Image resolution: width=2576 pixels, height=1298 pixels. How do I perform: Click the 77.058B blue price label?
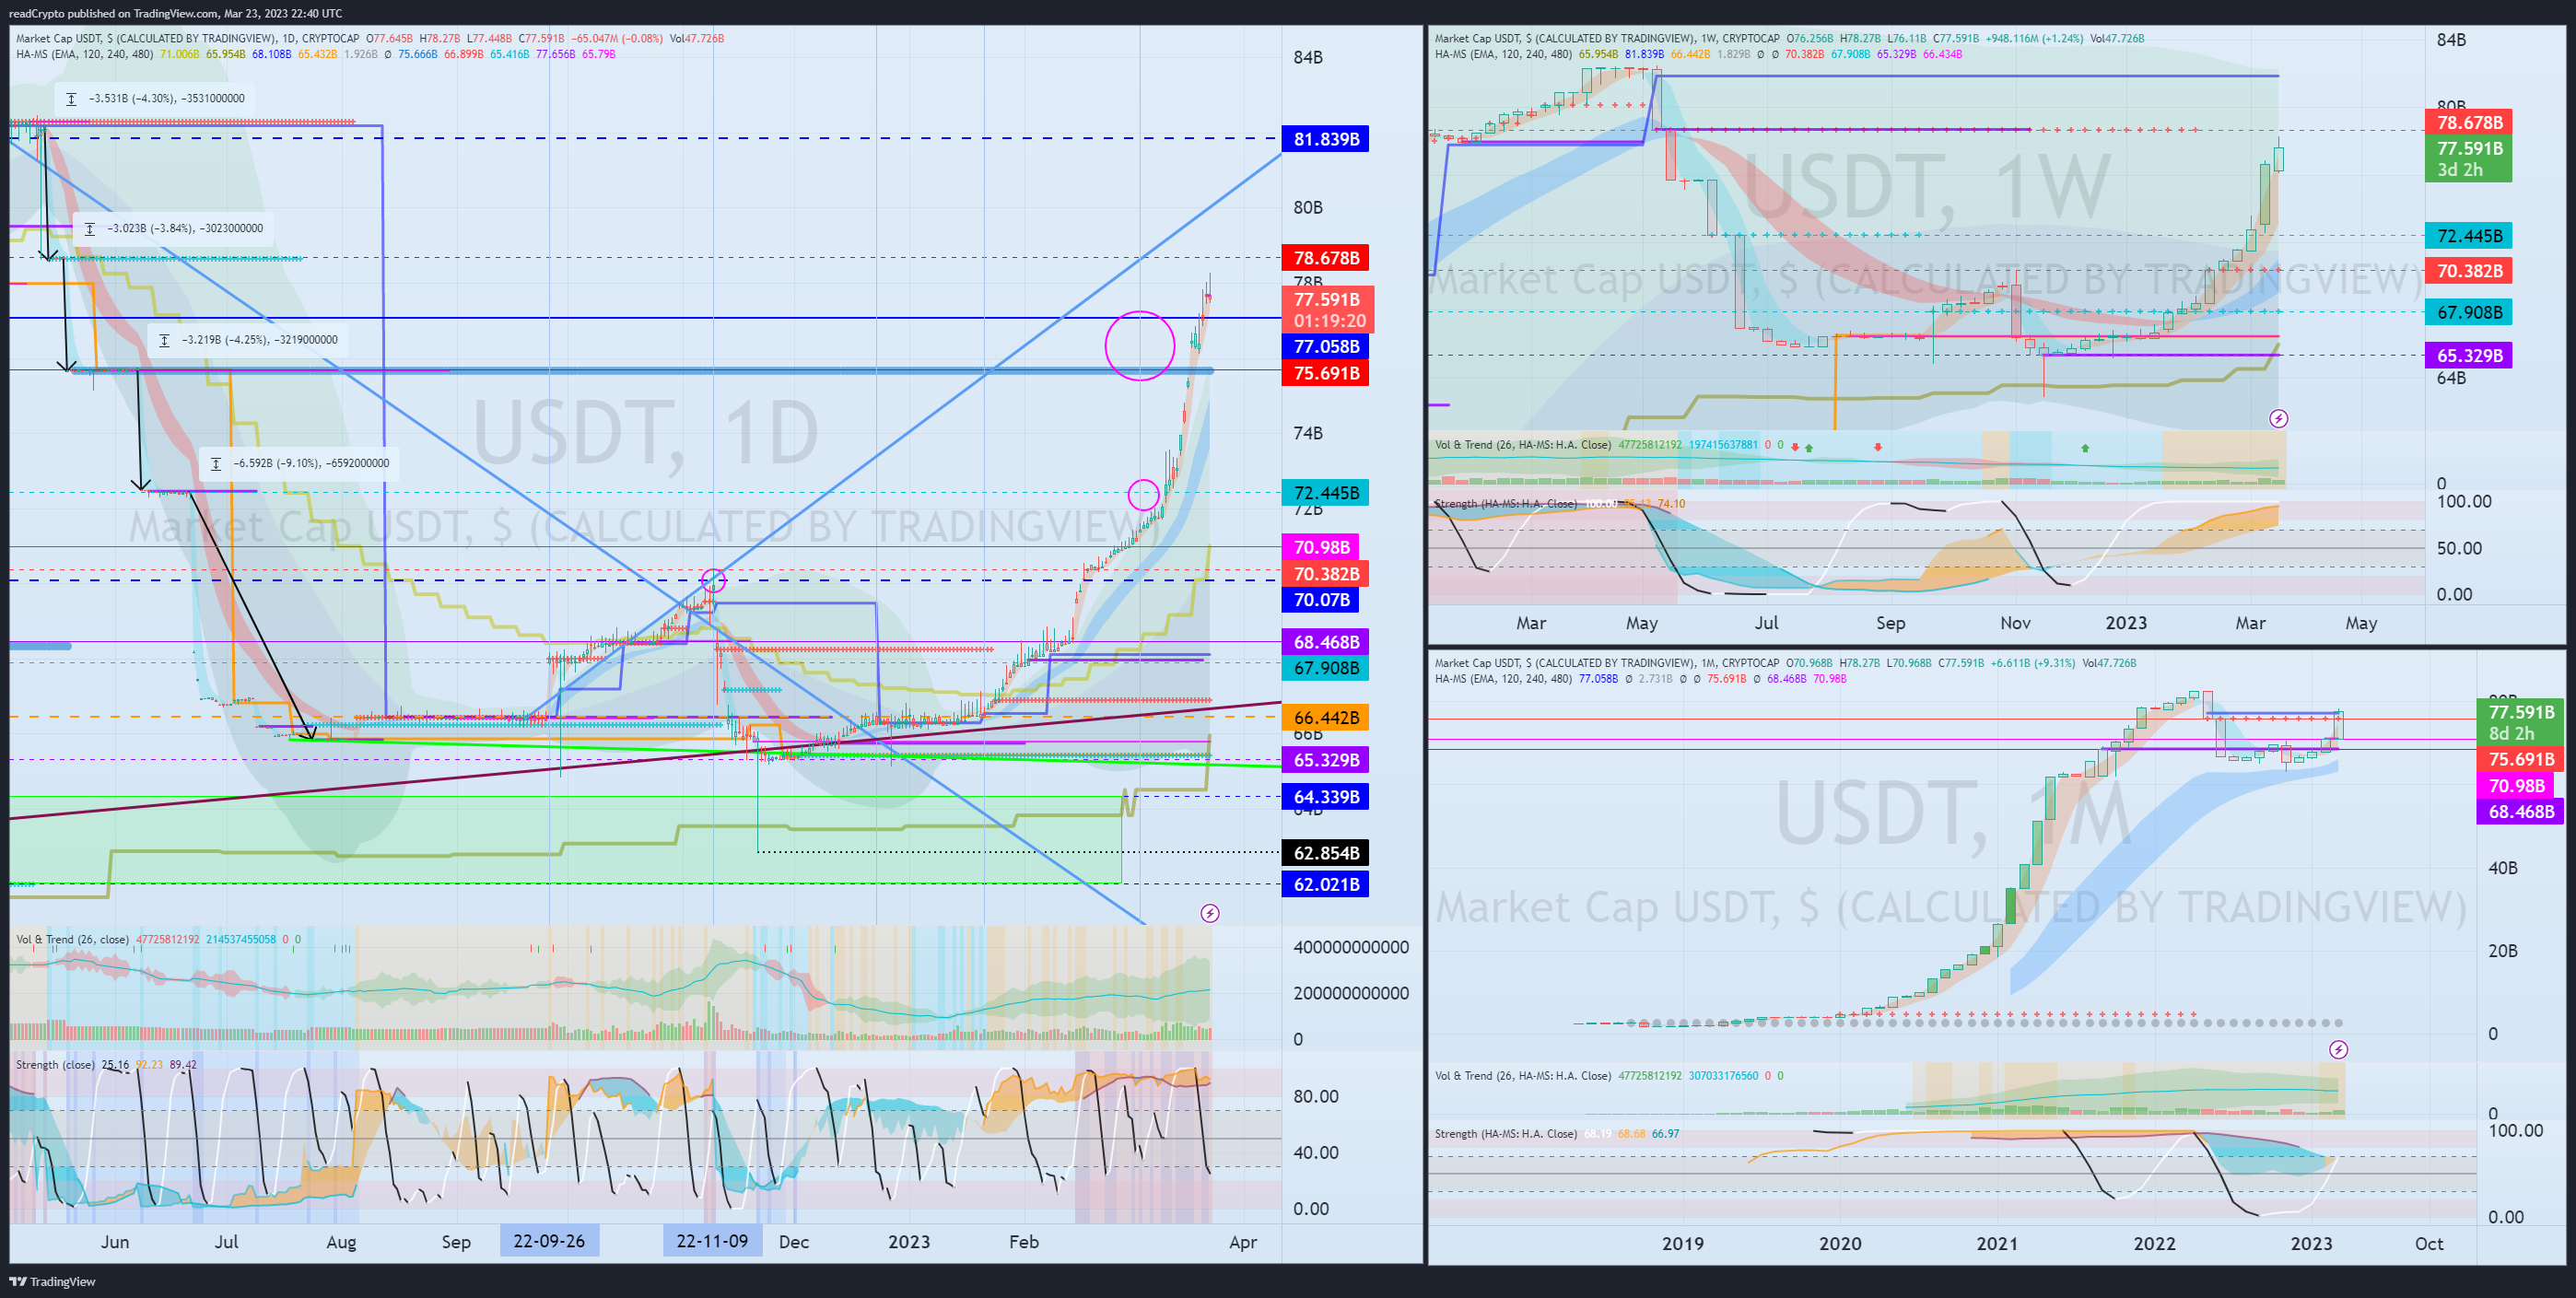(1326, 346)
